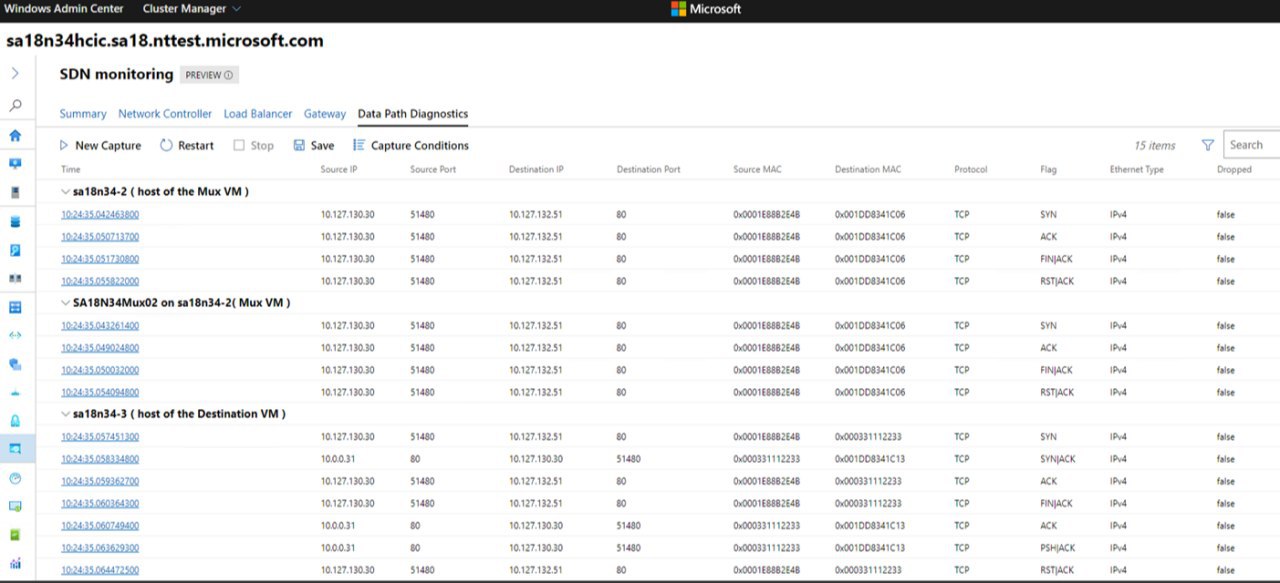Sort by the Source Port column header
The image size is (1280, 583).
tap(433, 170)
